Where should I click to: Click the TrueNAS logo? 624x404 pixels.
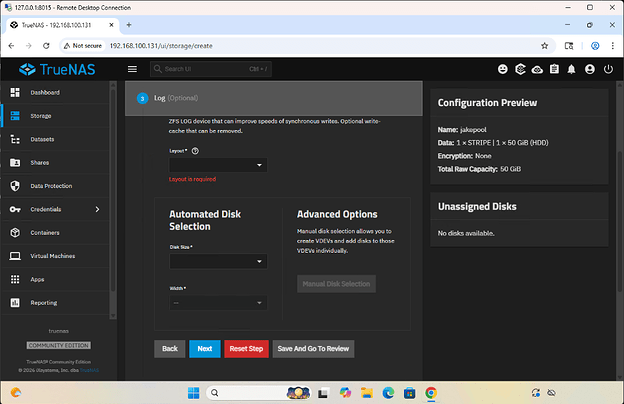(57, 69)
